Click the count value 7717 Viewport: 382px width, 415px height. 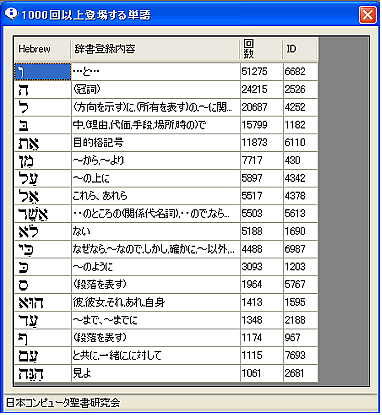[262, 161]
